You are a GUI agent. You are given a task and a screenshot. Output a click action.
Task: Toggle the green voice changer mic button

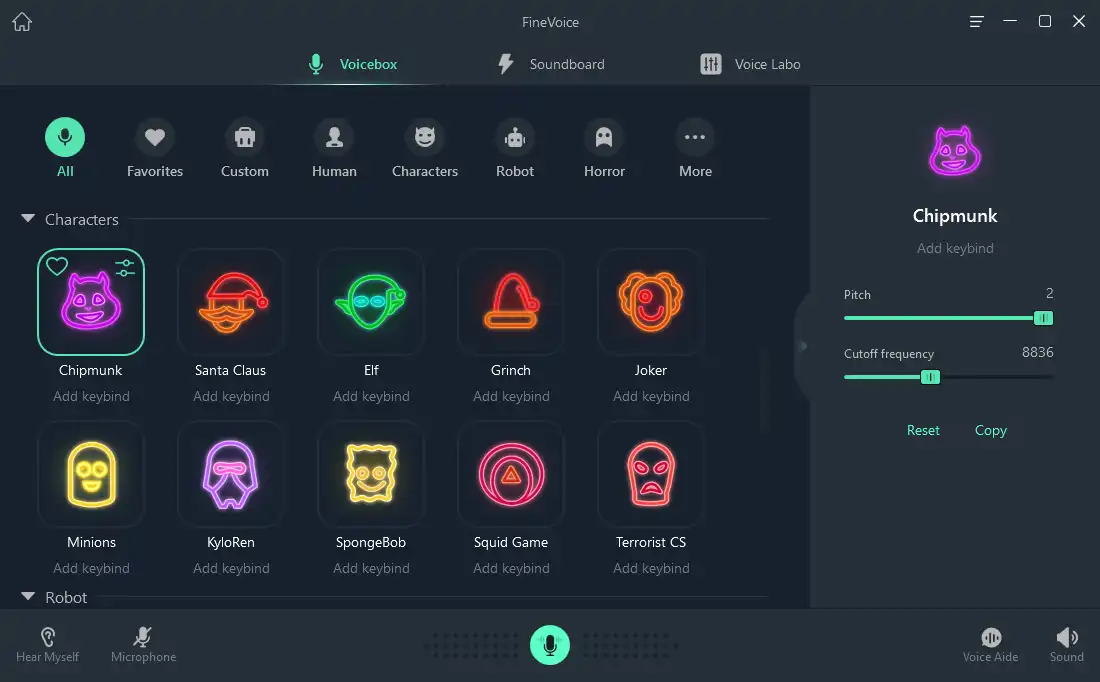coord(550,645)
